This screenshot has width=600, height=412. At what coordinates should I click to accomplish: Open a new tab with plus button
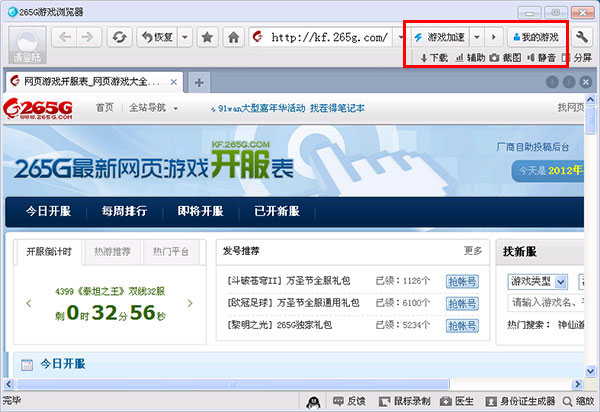coord(199,82)
